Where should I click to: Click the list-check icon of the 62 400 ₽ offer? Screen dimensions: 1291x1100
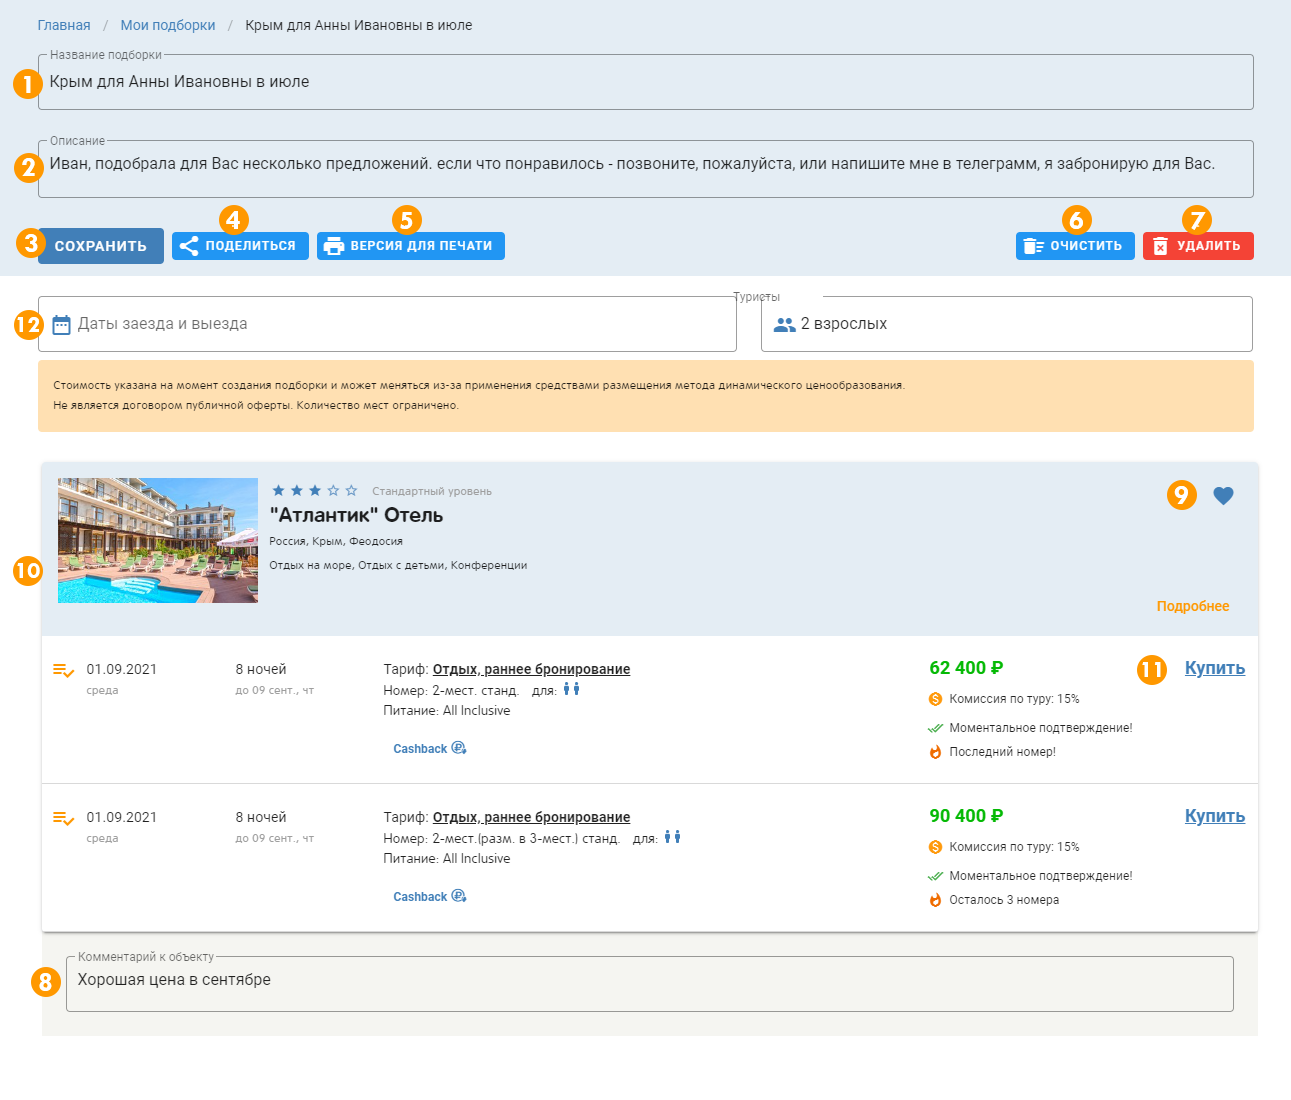(63, 670)
